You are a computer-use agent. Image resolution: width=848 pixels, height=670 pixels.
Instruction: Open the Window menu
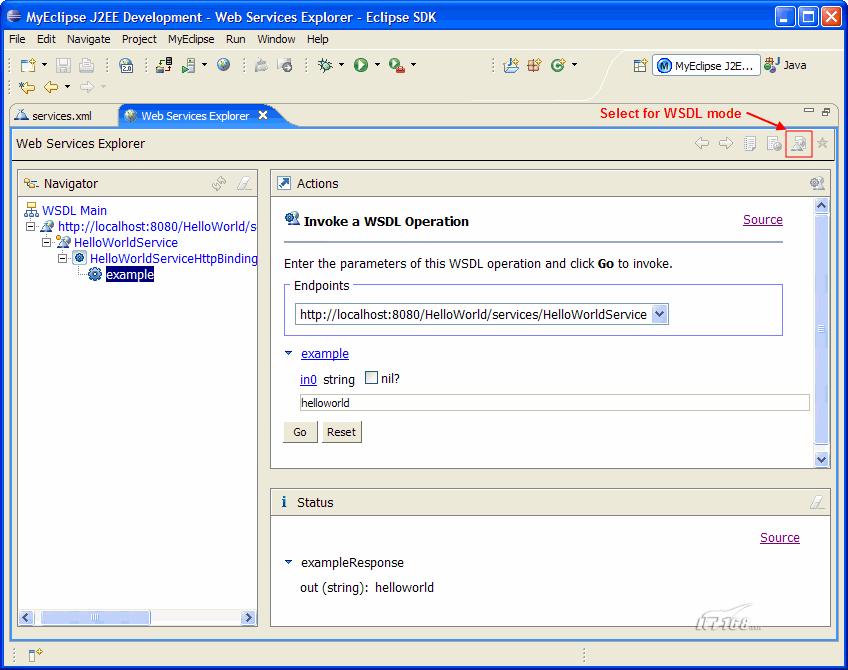click(x=276, y=39)
